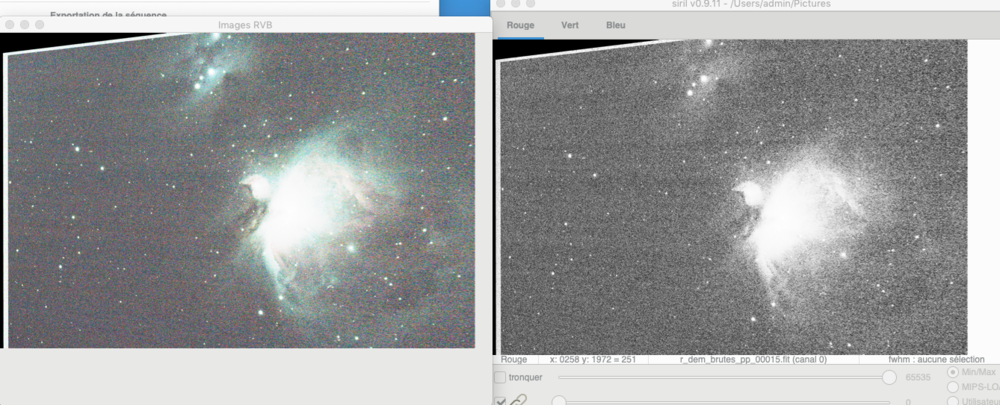
Task: Click the siril v0.9.11 window title
Action: click(x=751, y=4)
